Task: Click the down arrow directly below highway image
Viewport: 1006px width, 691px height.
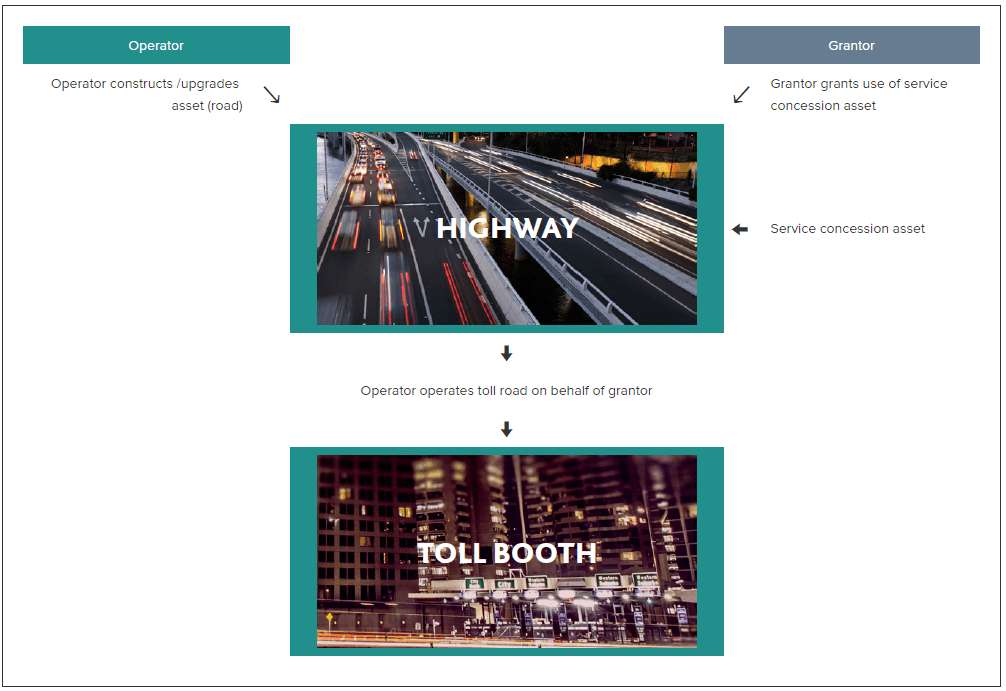Action: [x=506, y=353]
